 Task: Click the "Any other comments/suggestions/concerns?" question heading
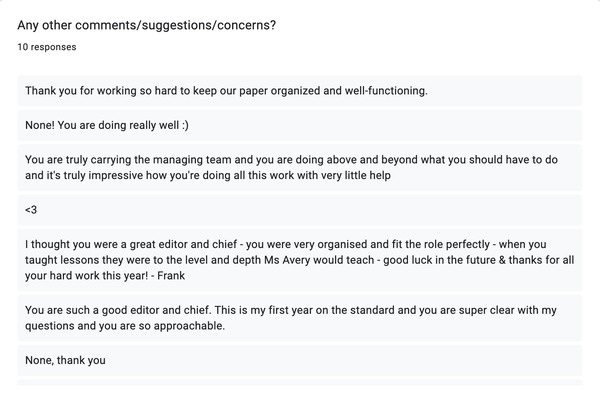(x=147, y=25)
